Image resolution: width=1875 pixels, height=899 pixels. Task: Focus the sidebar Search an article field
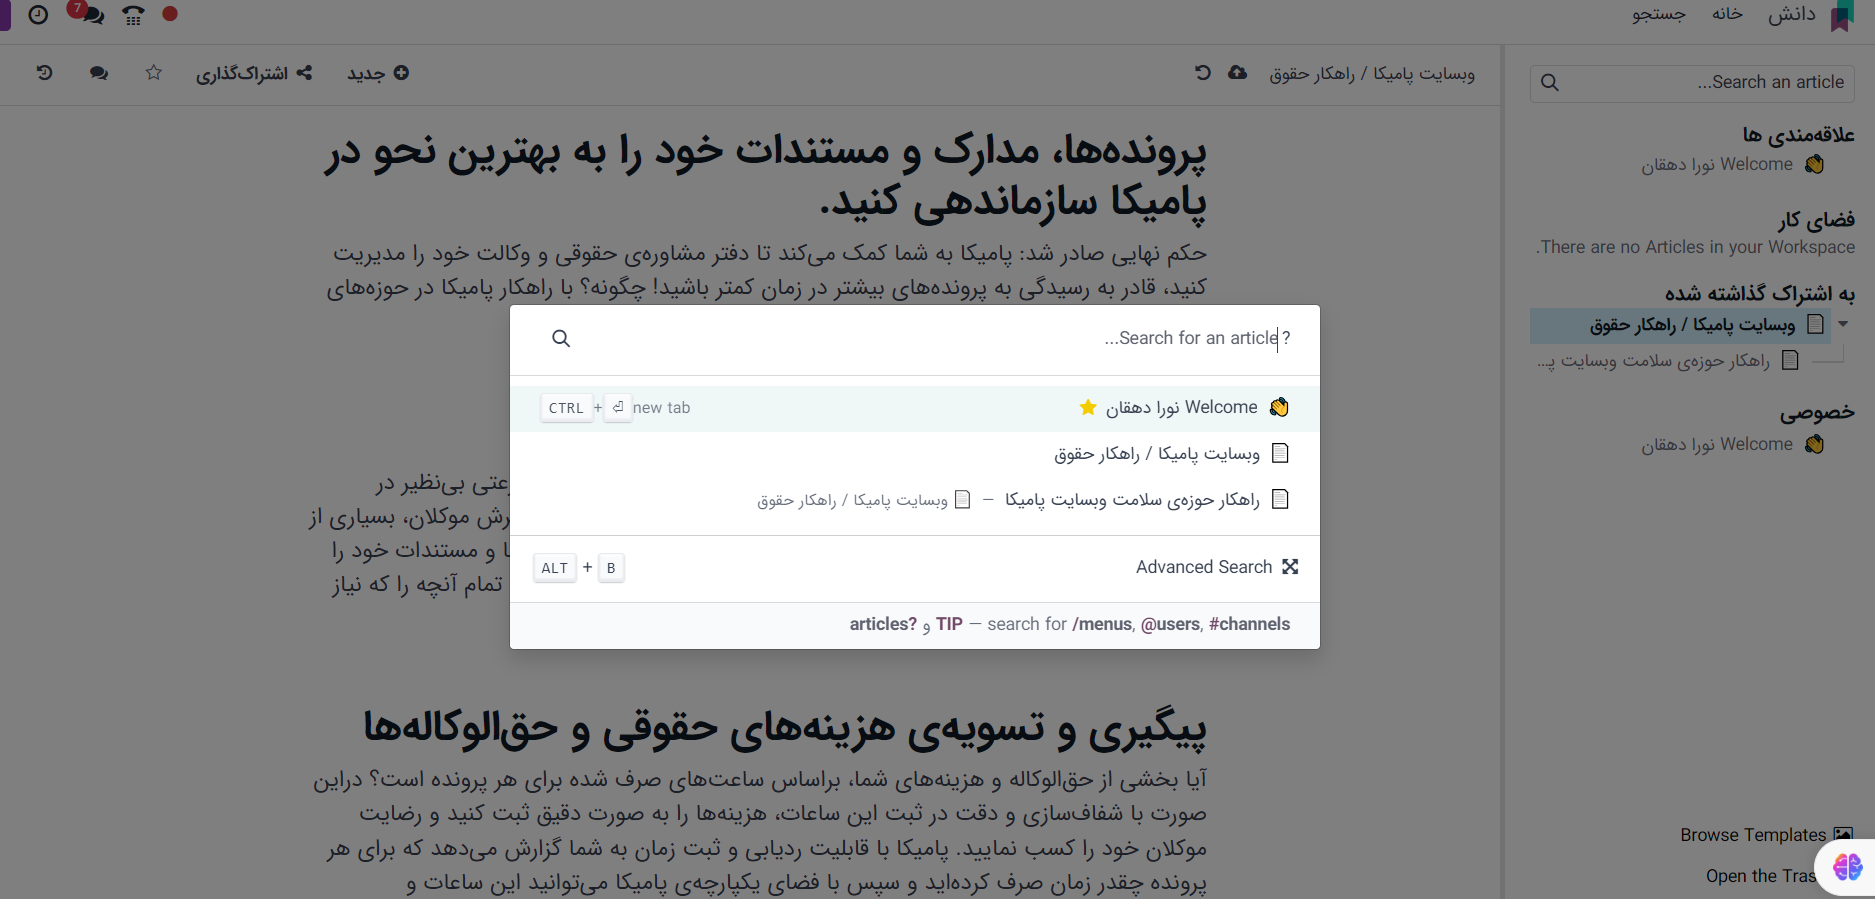[1692, 83]
